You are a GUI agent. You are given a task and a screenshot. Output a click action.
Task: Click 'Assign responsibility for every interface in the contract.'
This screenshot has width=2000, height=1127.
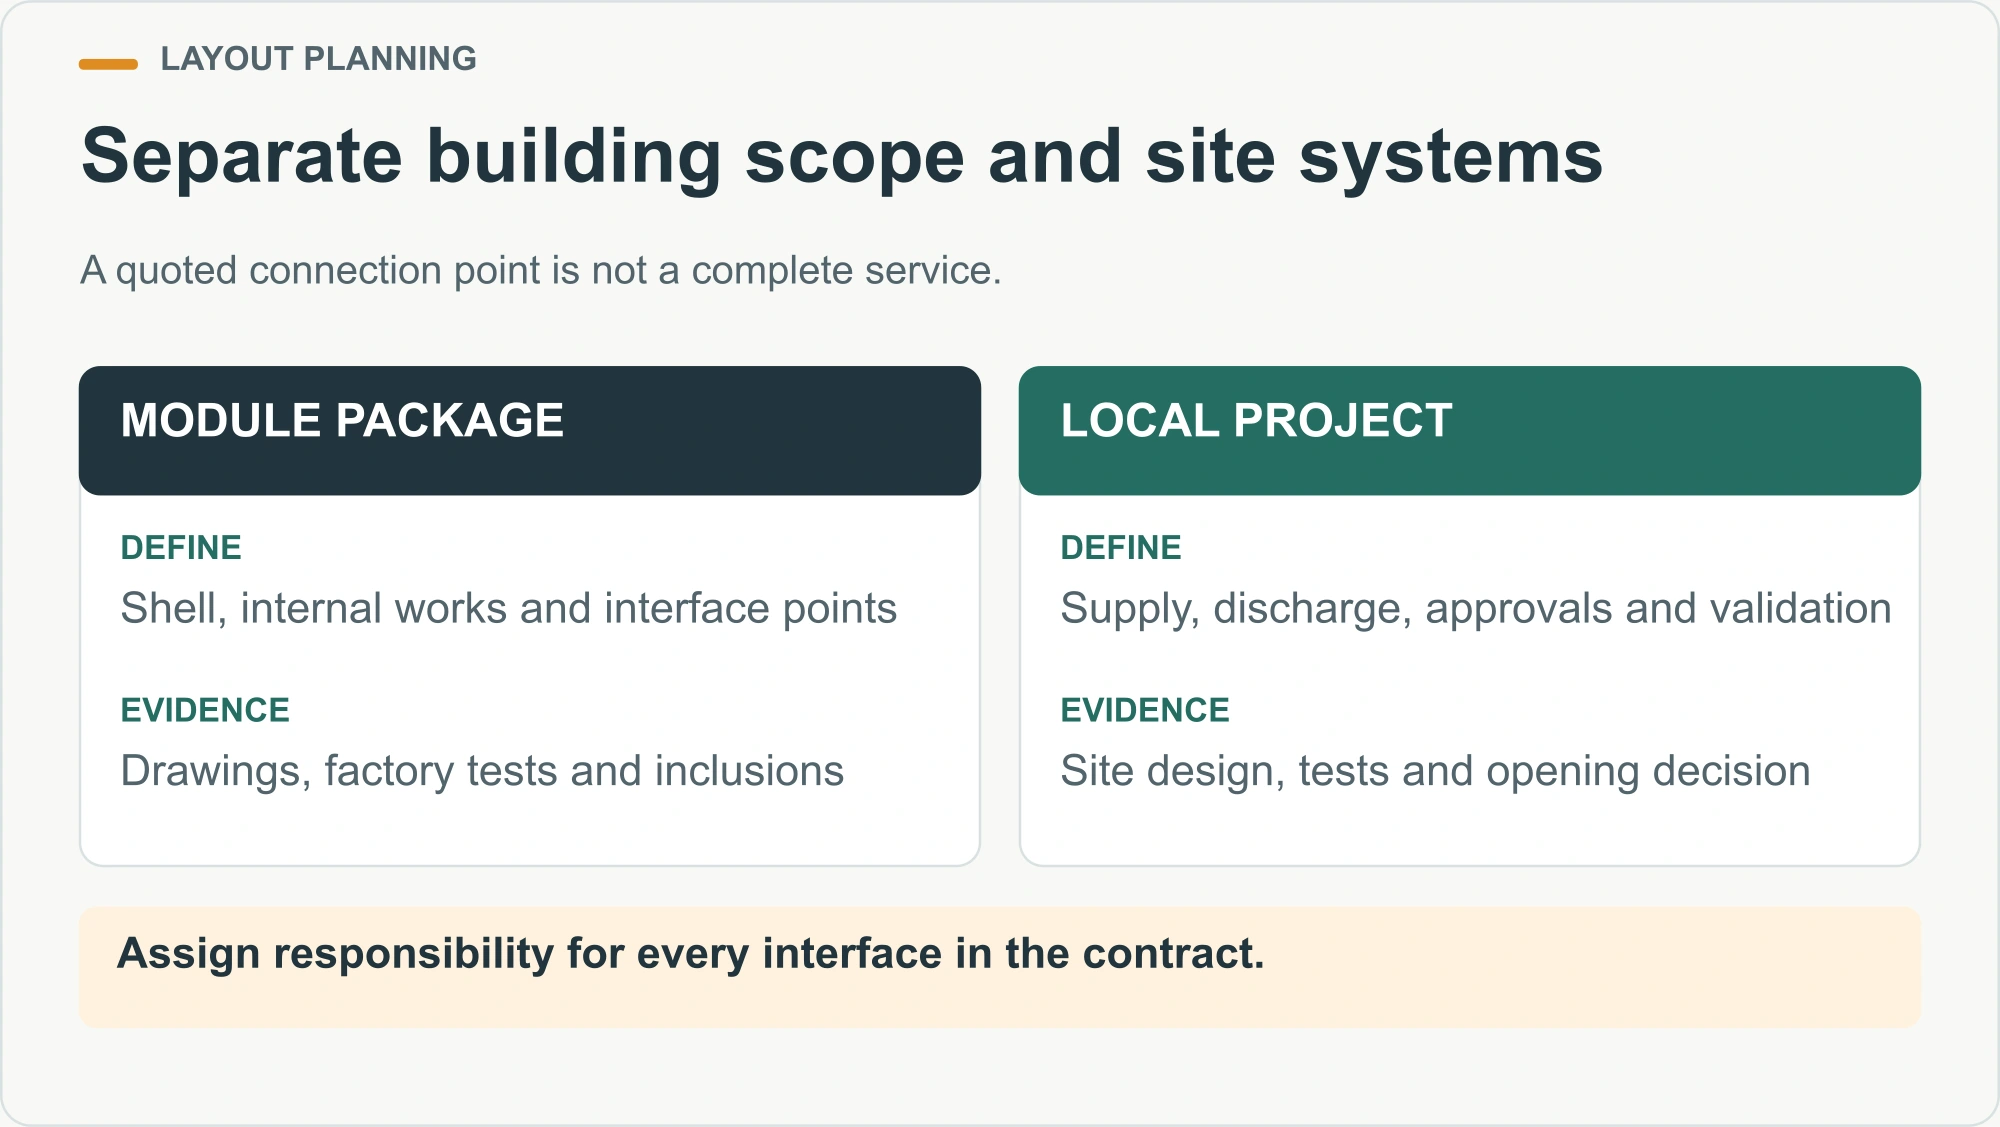tap(691, 954)
